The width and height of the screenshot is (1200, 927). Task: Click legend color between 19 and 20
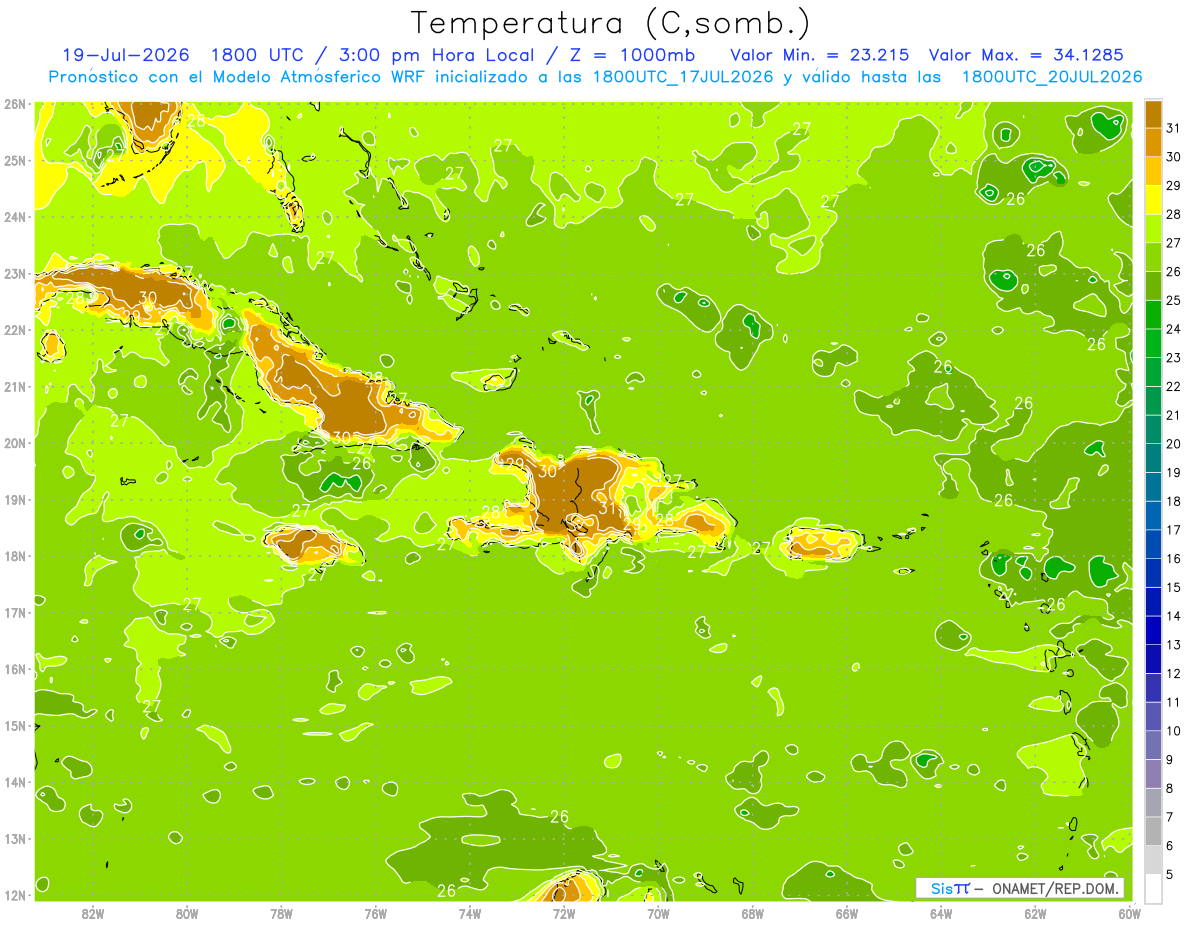[x=1153, y=458]
